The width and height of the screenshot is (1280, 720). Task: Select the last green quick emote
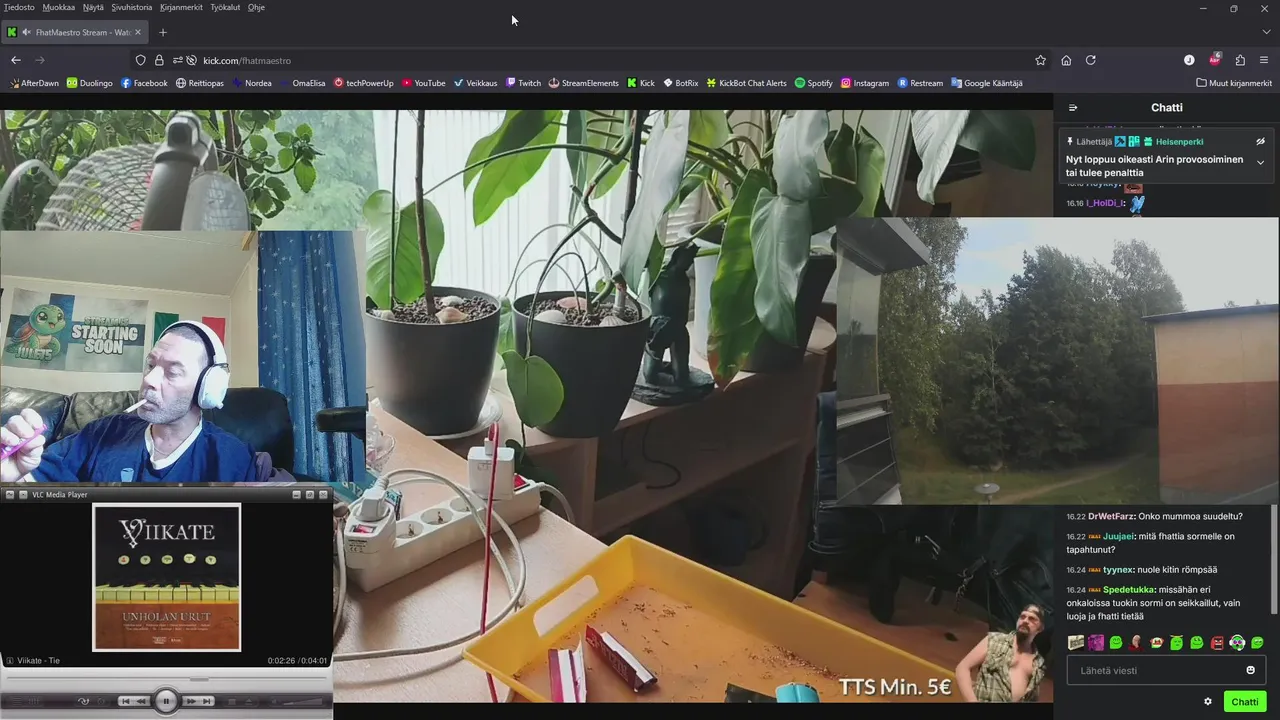1257,643
